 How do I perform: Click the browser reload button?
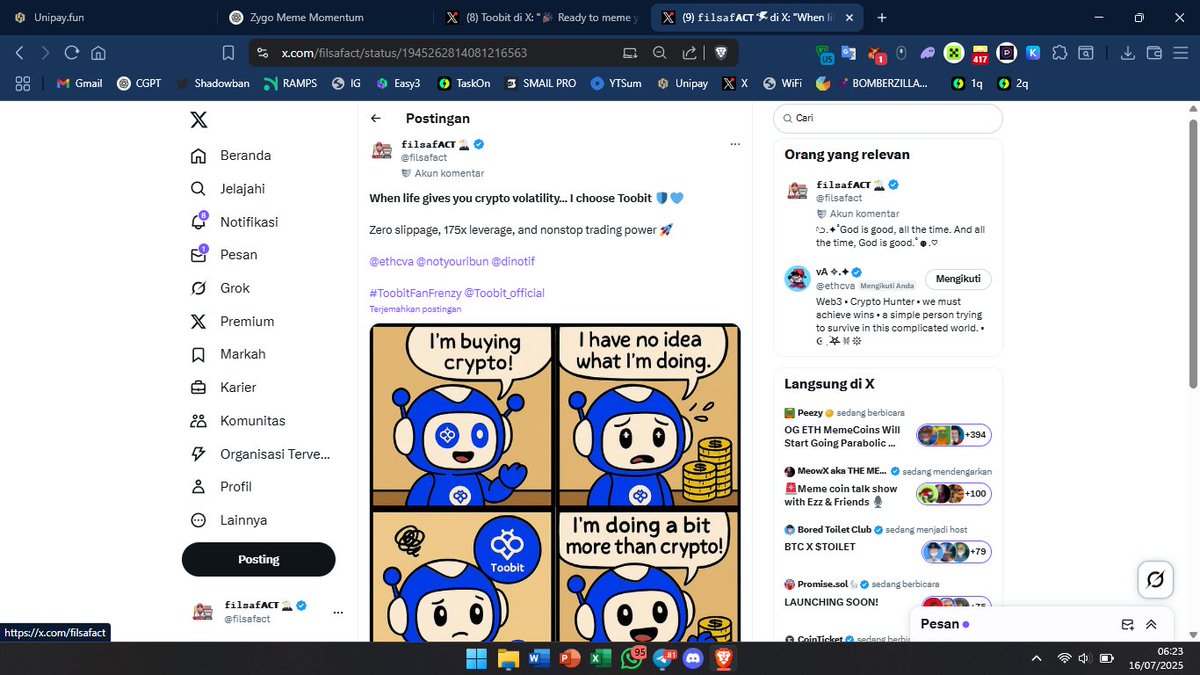pyautogui.click(x=72, y=53)
